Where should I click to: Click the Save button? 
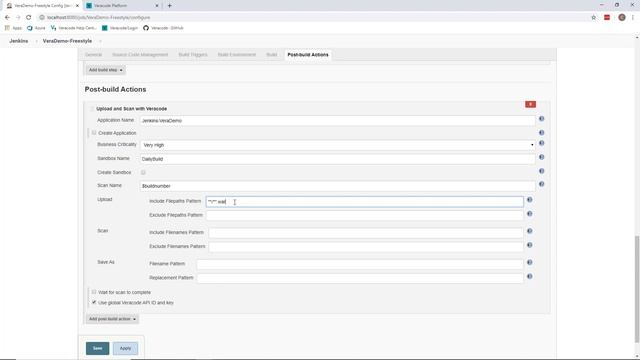[x=98, y=348]
